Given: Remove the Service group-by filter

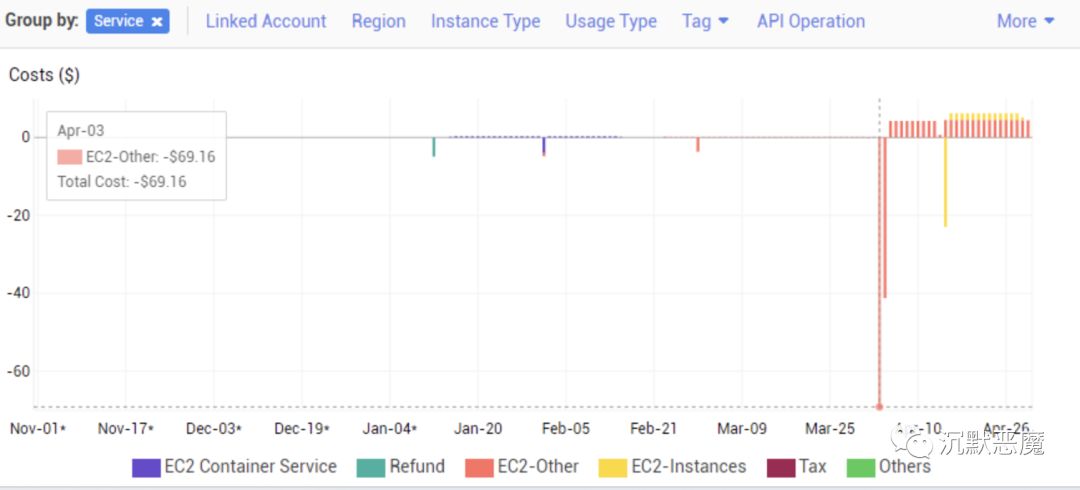Looking at the screenshot, I should pyautogui.click(x=157, y=21).
